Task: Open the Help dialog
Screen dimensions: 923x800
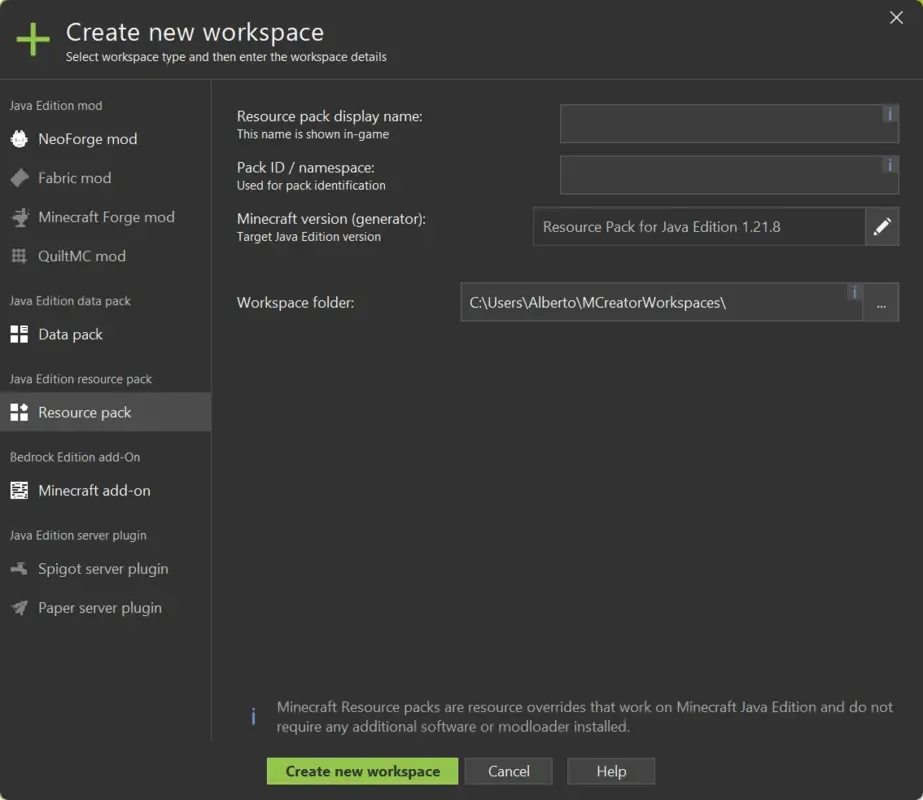Action: click(x=611, y=771)
